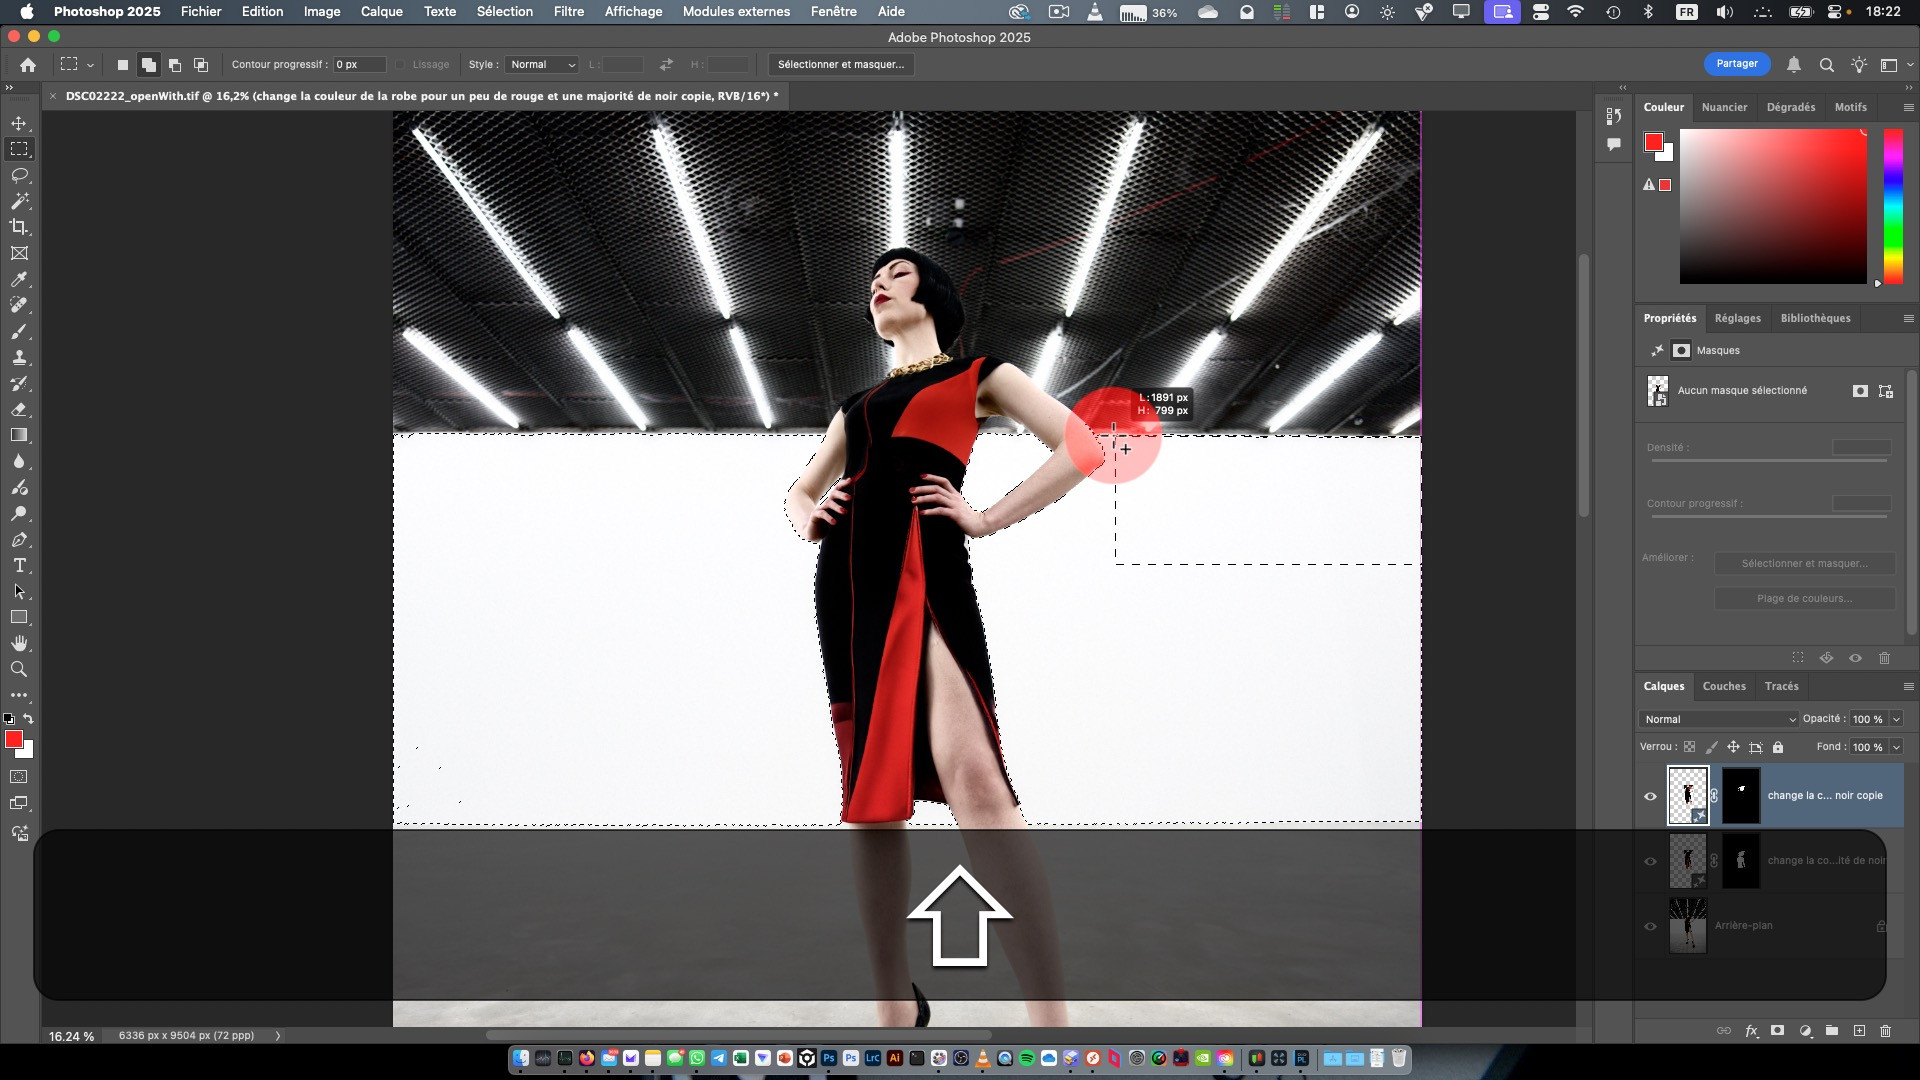
Task: Expand status bar info arrow
Action: pyautogui.click(x=278, y=1036)
